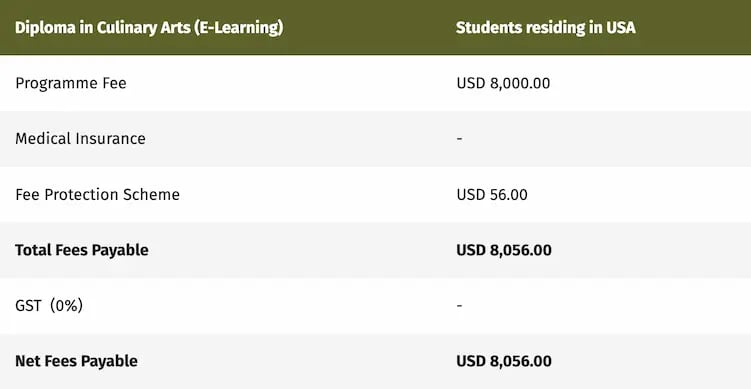Click the Students residing in USA header

(x=546, y=28)
